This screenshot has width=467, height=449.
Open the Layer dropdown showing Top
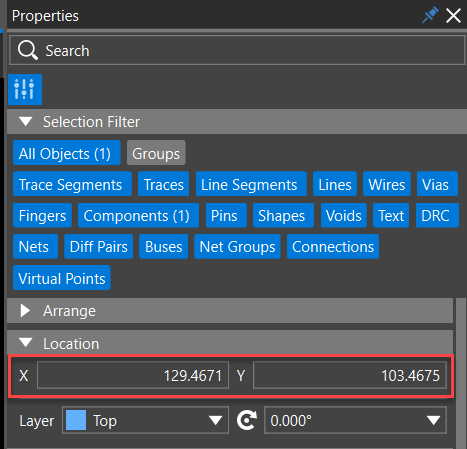pos(145,420)
